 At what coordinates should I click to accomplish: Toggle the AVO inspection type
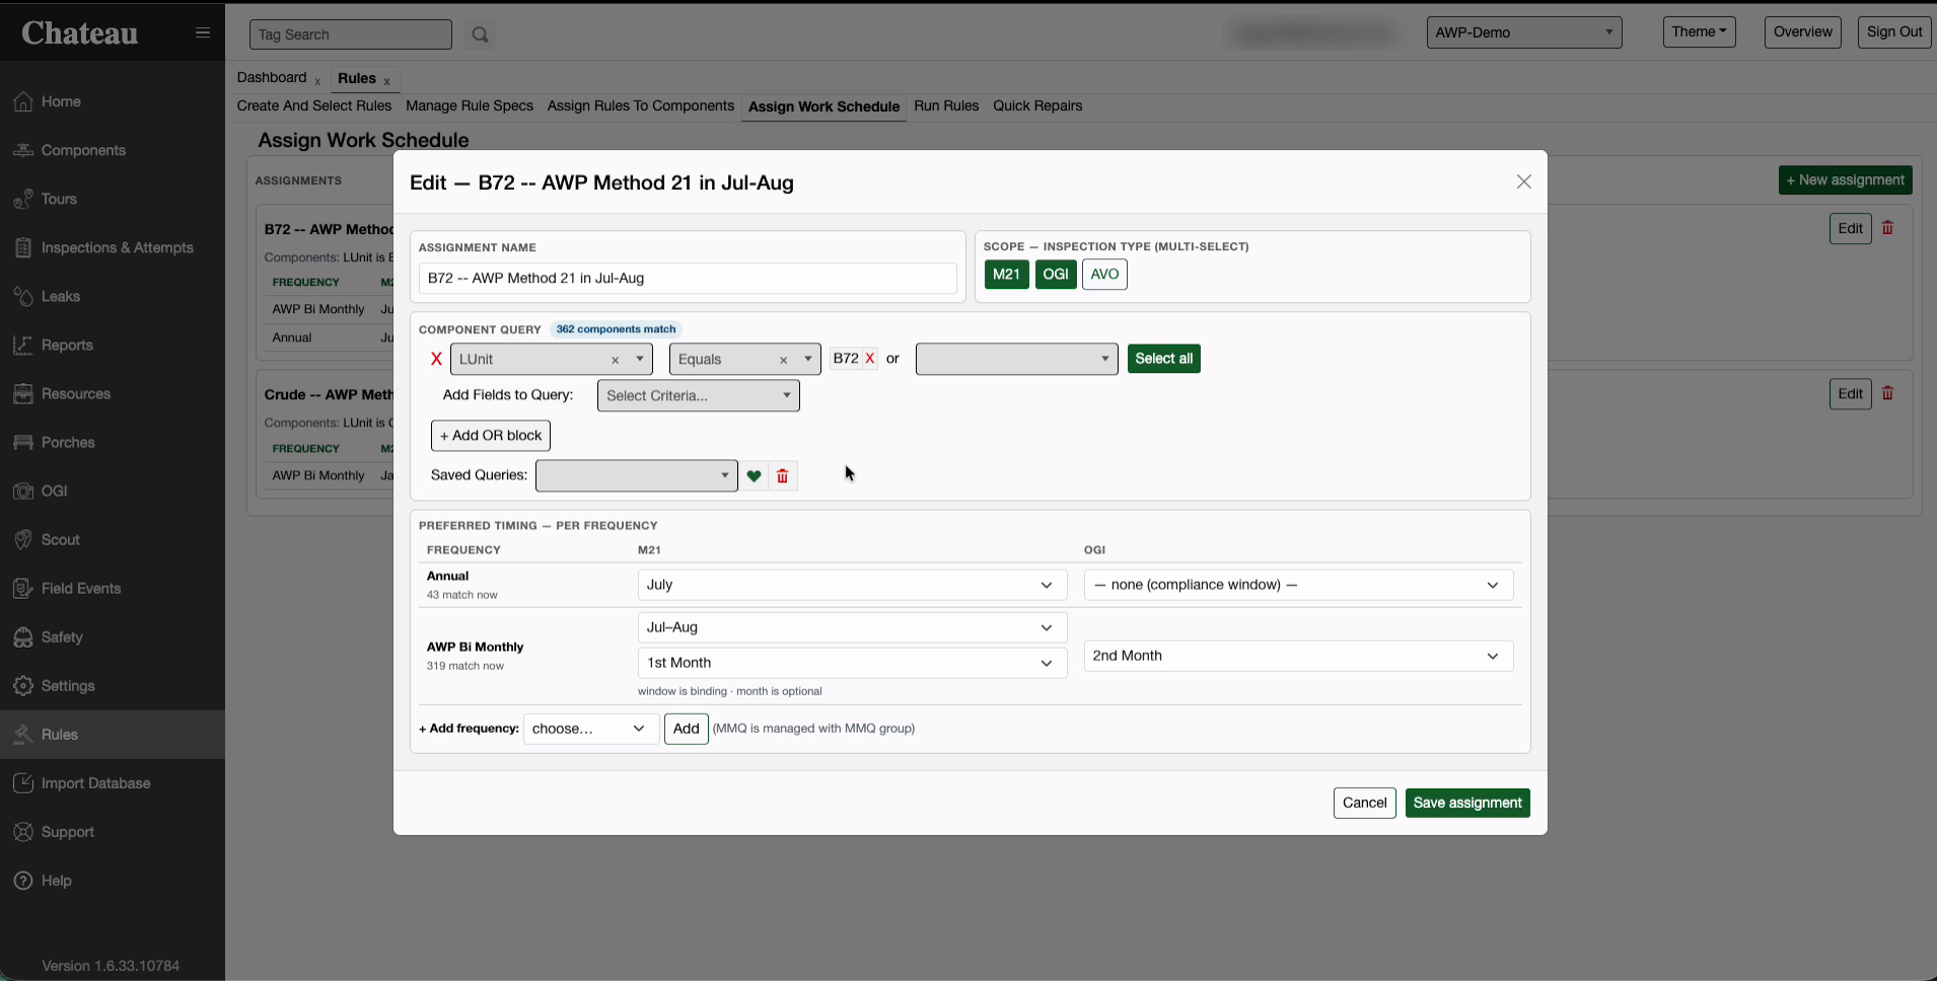(1104, 274)
